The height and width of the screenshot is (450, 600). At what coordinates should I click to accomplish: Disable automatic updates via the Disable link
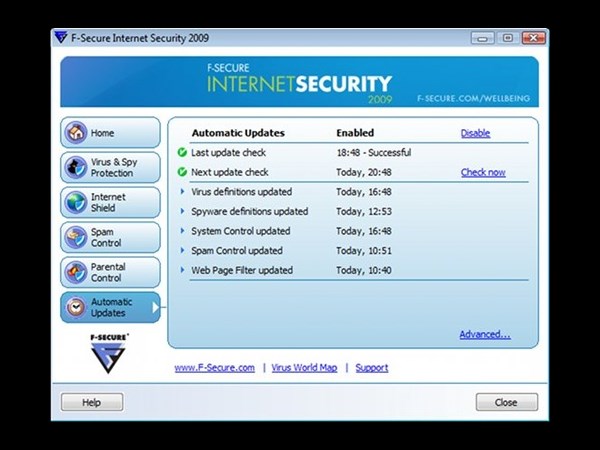click(x=475, y=133)
